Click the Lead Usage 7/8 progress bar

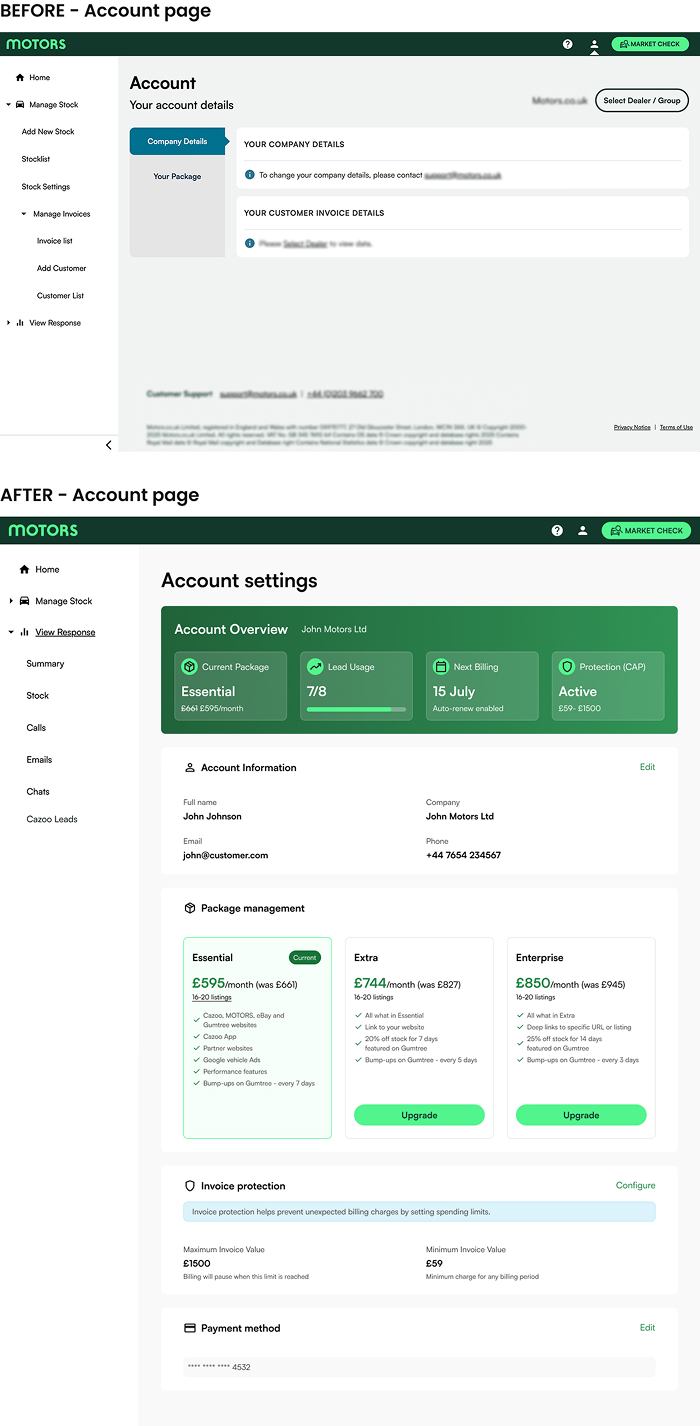tap(356, 709)
